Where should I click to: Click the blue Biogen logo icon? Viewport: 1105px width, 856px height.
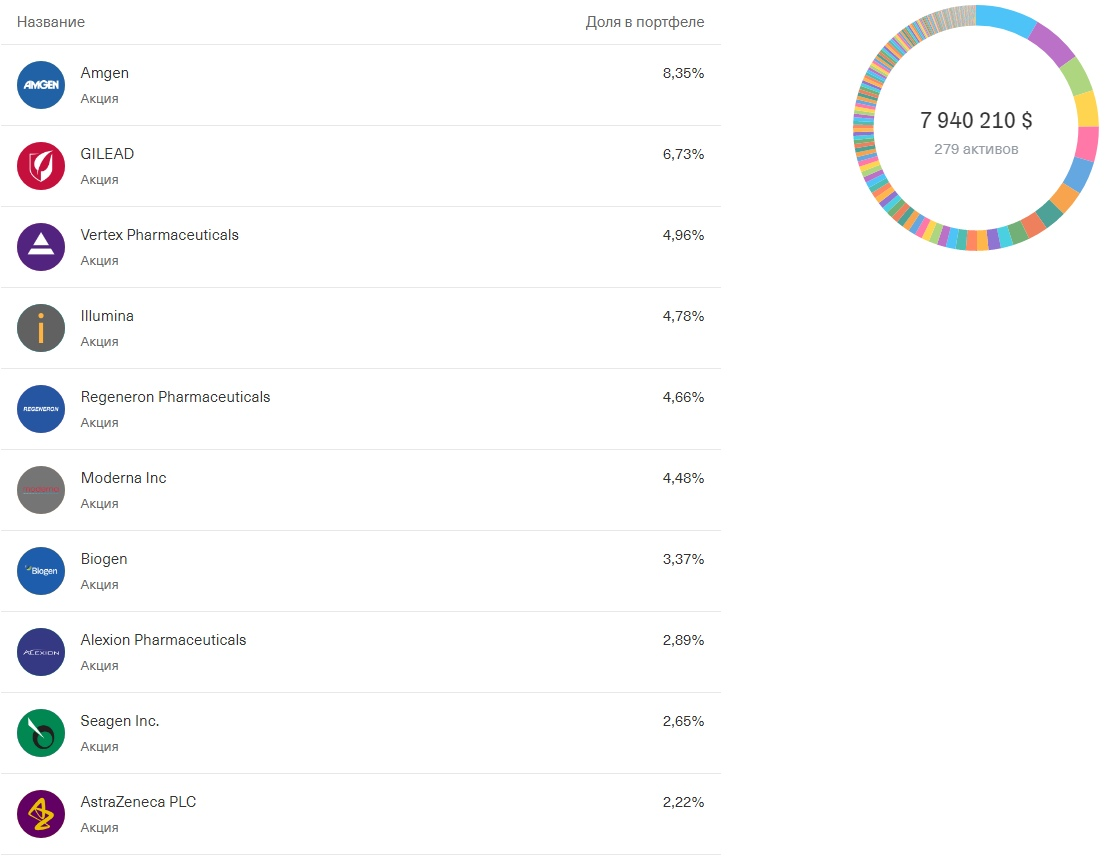click(x=41, y=571)
